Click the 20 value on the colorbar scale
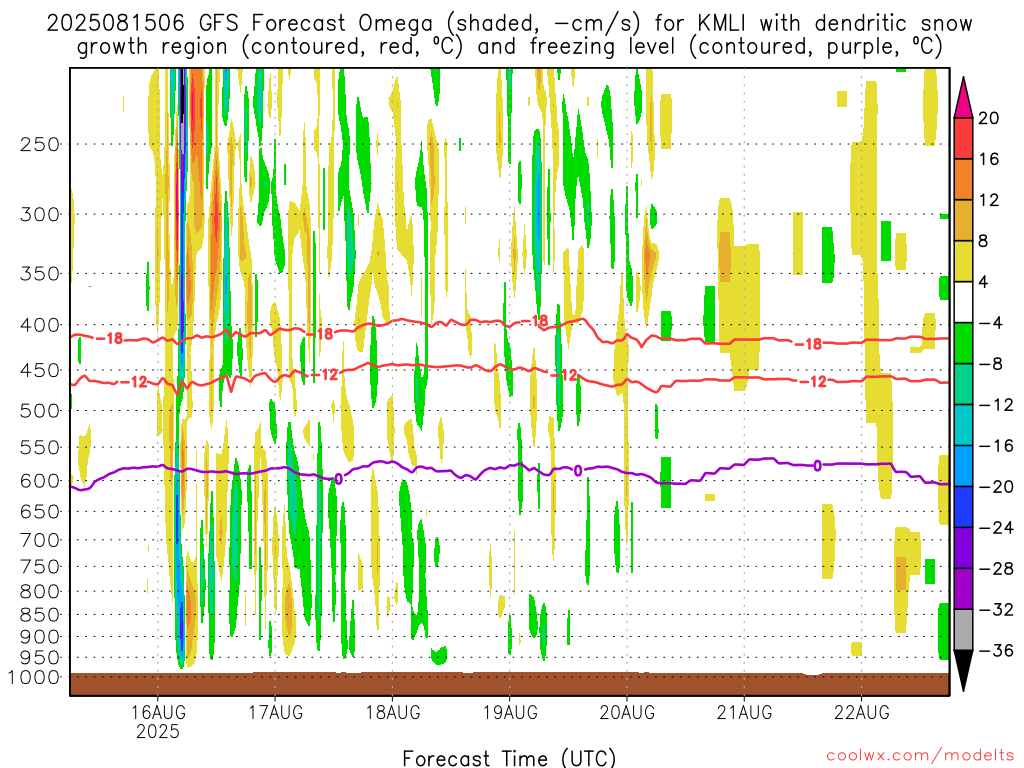The width and height of the screenshot is (1024, 768). coord(989,118)
